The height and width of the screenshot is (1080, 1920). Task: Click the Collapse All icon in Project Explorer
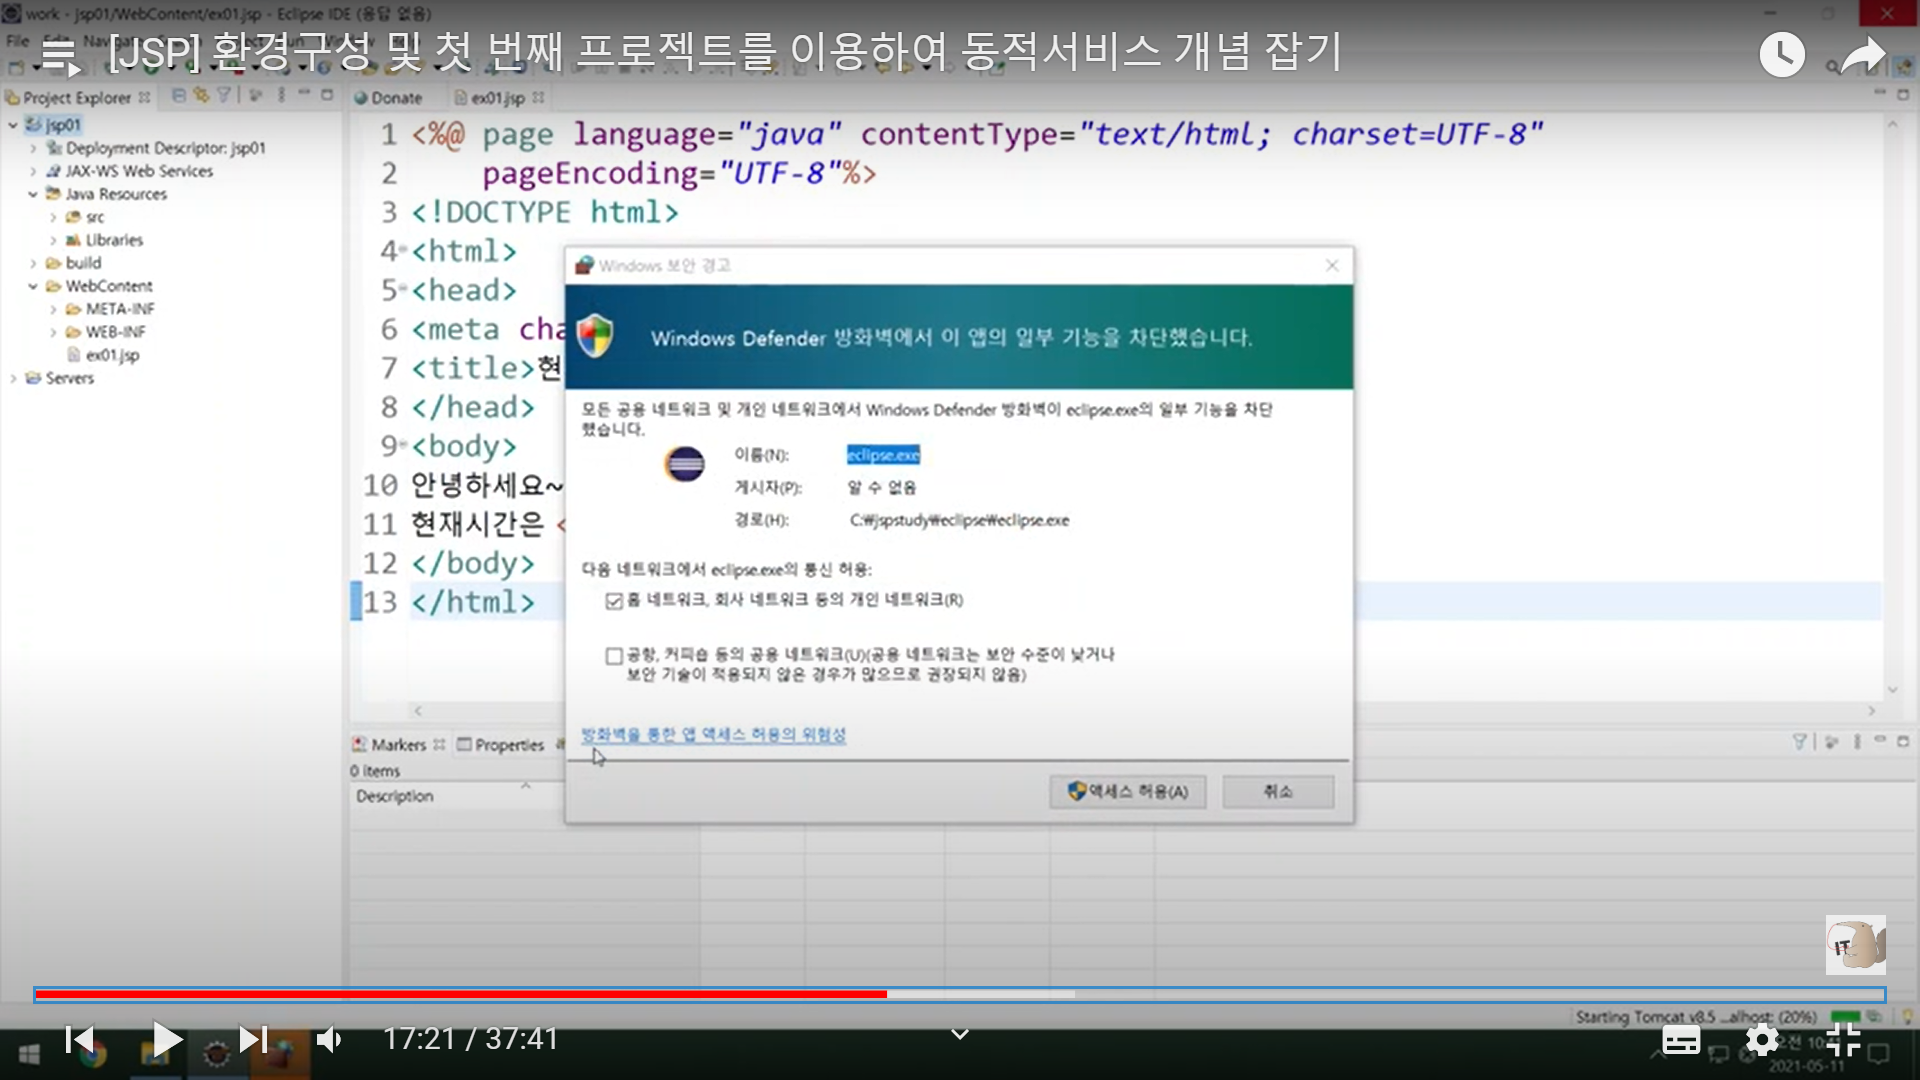pyautogui.click(x=179, y=95)
